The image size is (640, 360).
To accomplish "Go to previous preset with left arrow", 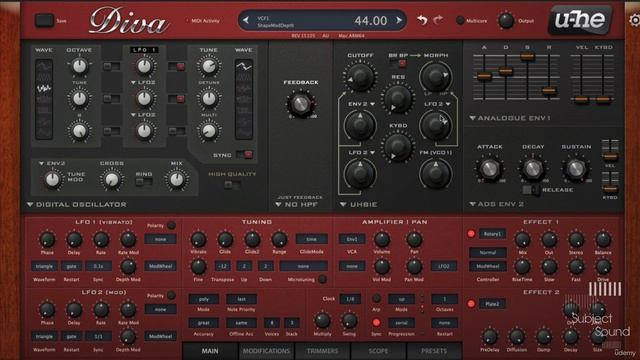I will (246, 20).
